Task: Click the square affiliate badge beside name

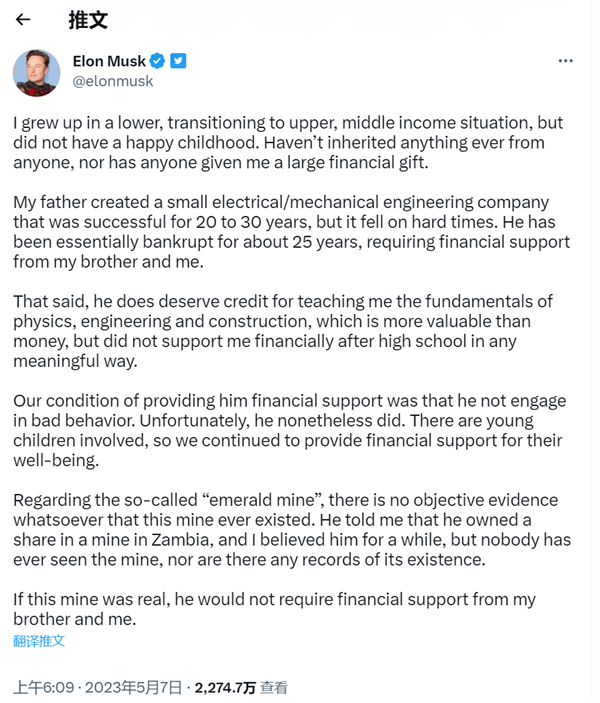Action: pos(178,61)
